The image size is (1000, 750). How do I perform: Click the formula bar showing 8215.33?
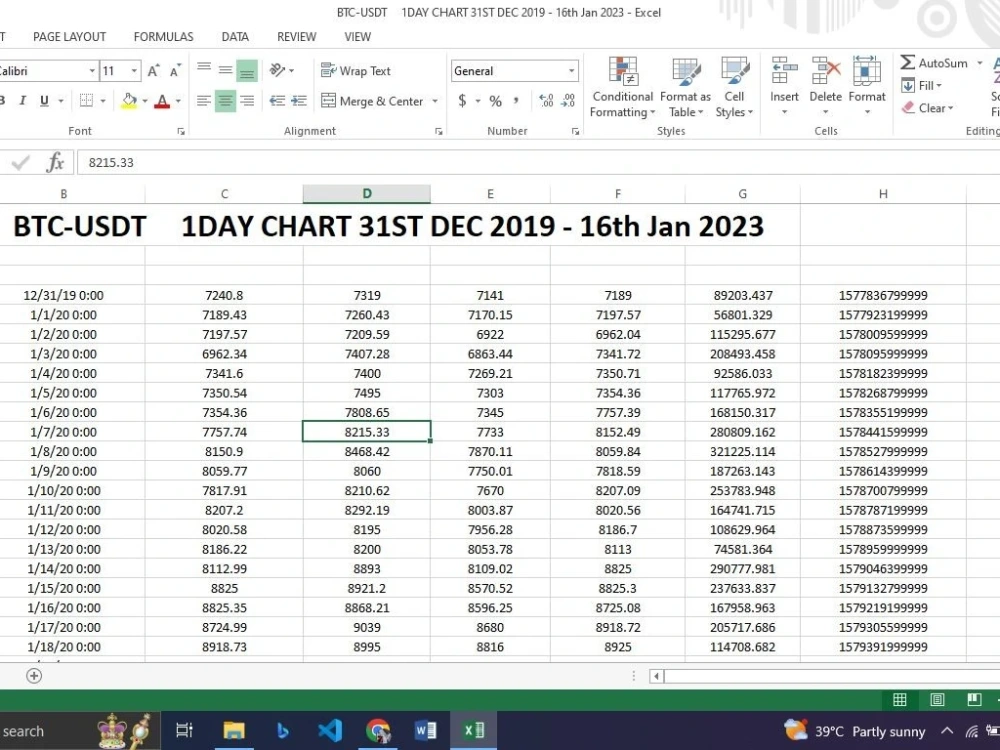tap(538, 163)
